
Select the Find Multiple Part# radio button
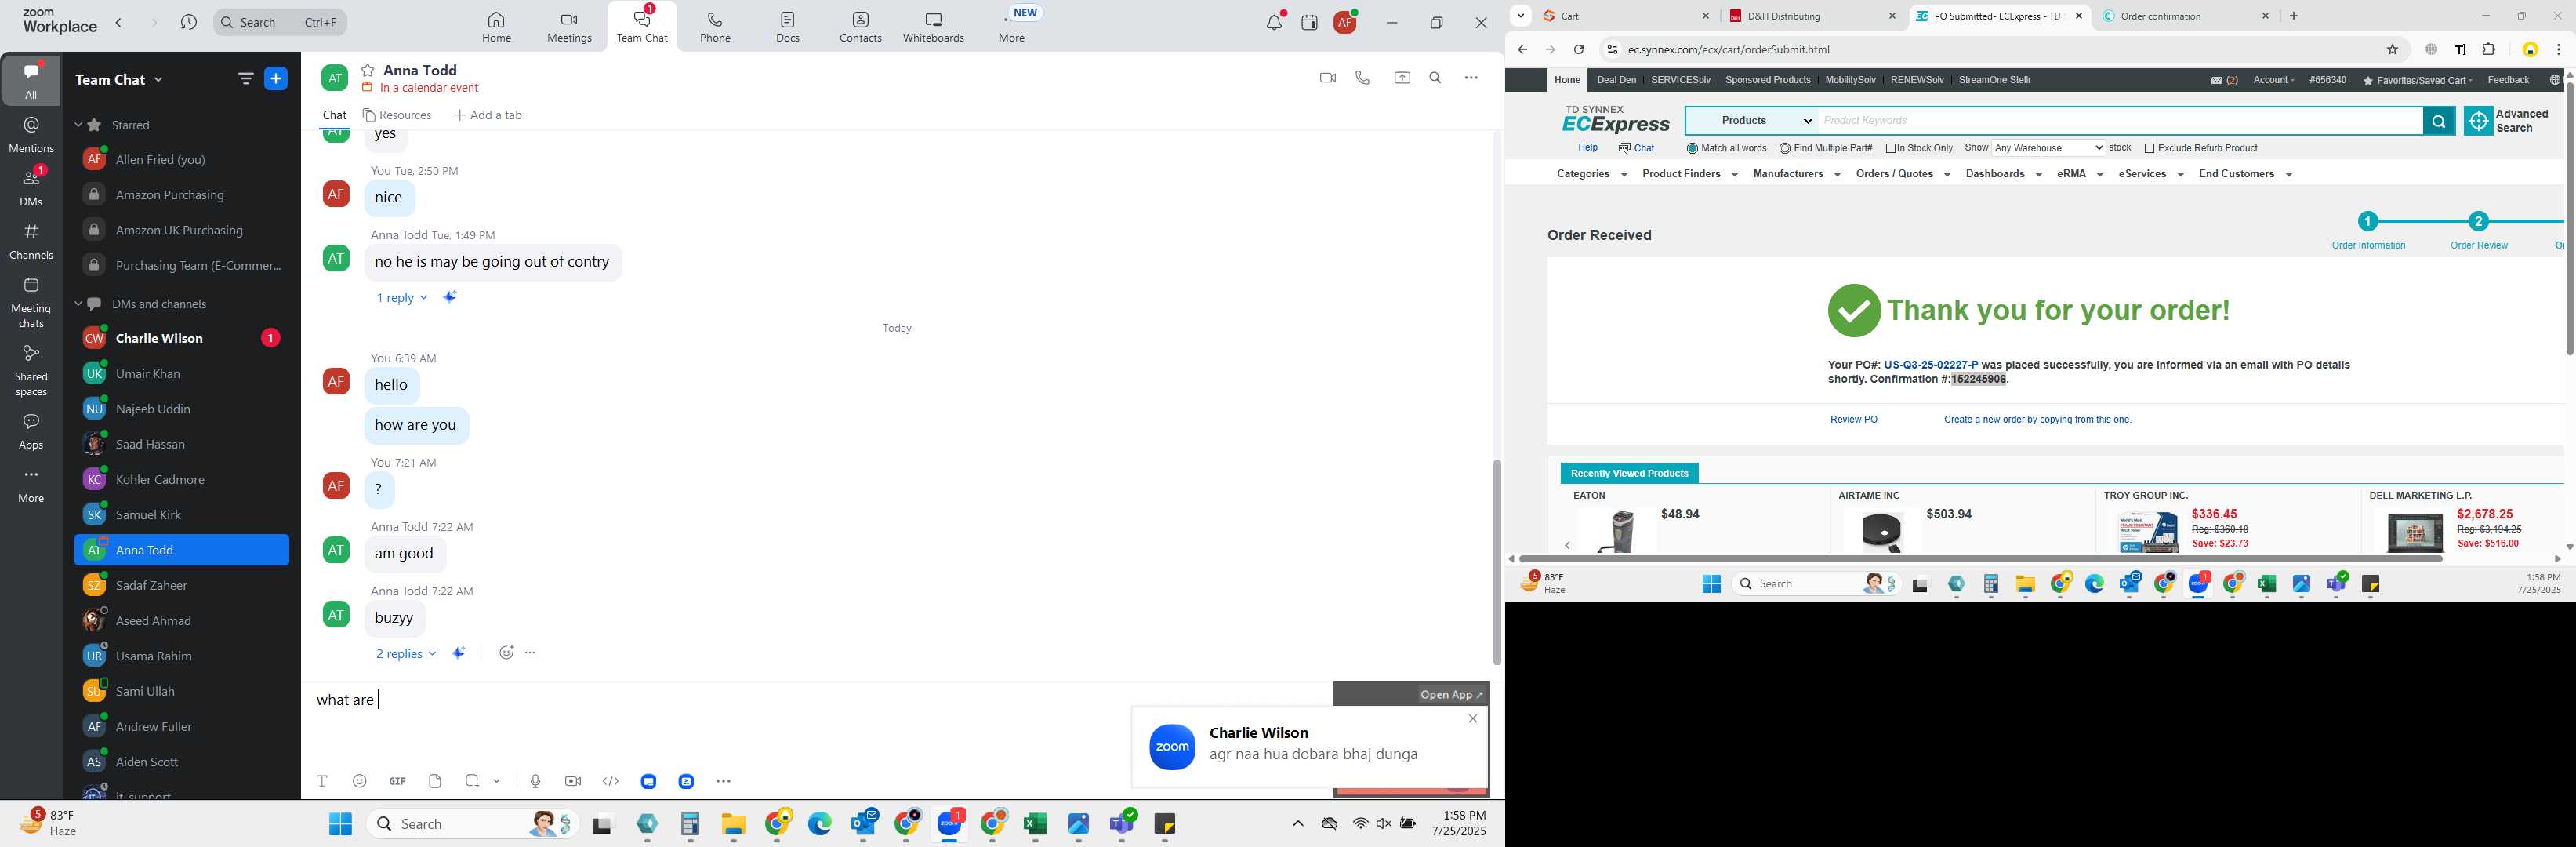(1785, 148)
